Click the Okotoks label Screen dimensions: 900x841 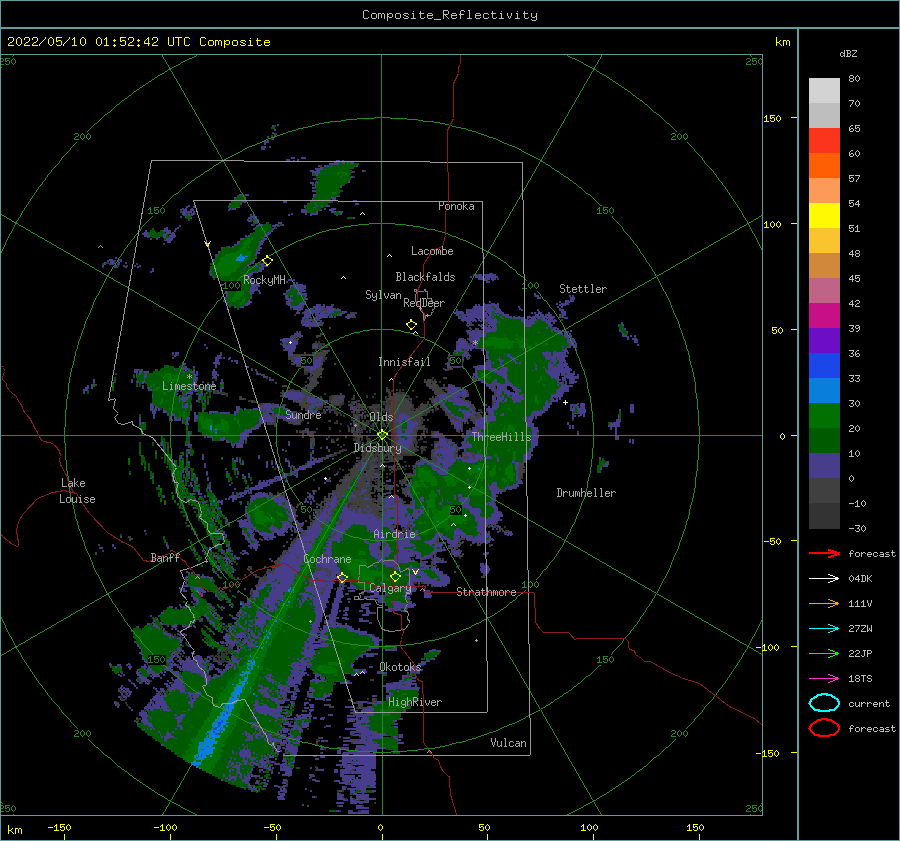(x=400, y=667)
